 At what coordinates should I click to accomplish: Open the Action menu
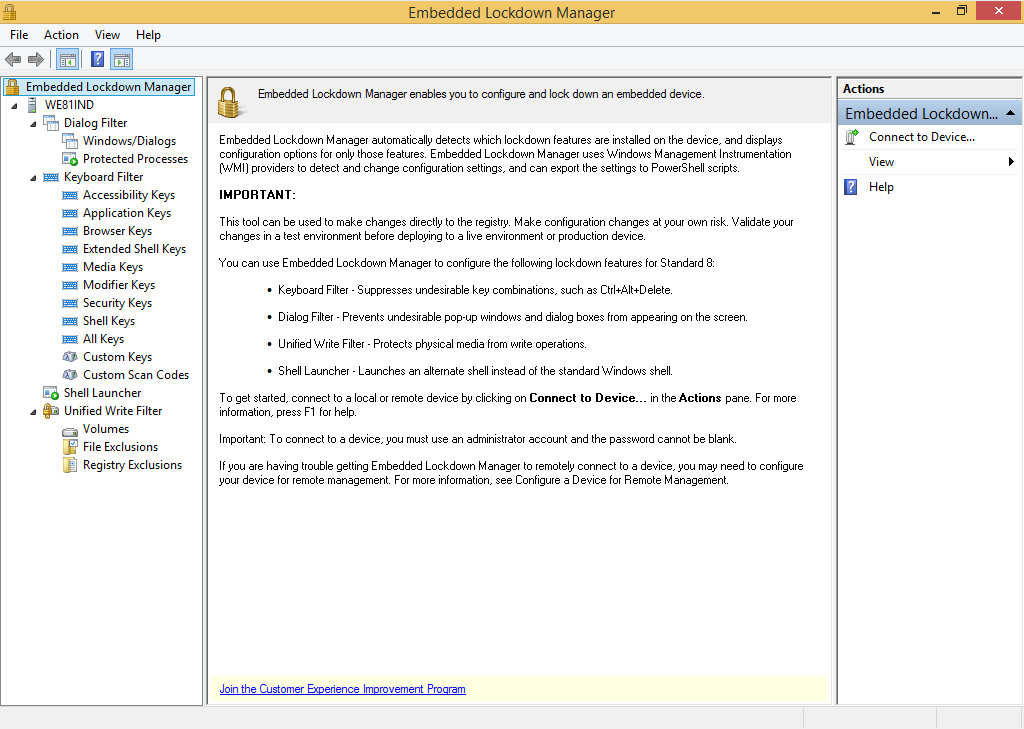(x=61, y=35)
